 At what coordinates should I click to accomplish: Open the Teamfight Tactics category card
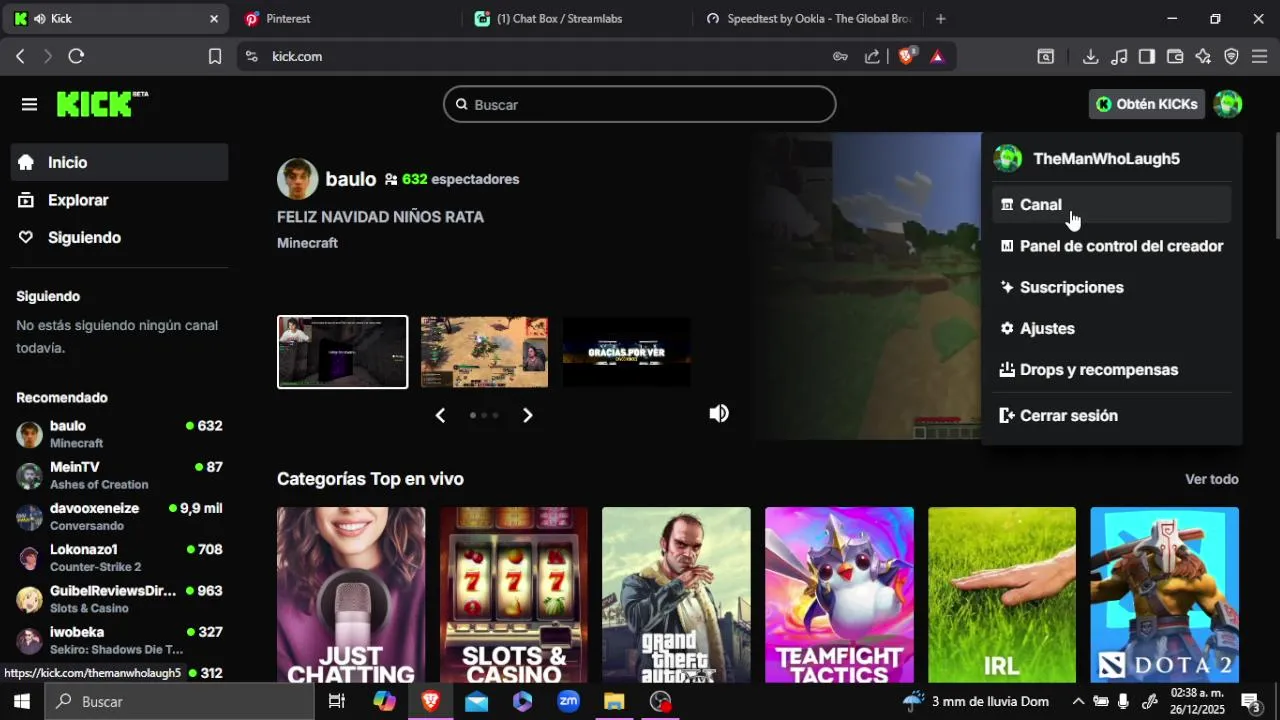click(839, 594)
